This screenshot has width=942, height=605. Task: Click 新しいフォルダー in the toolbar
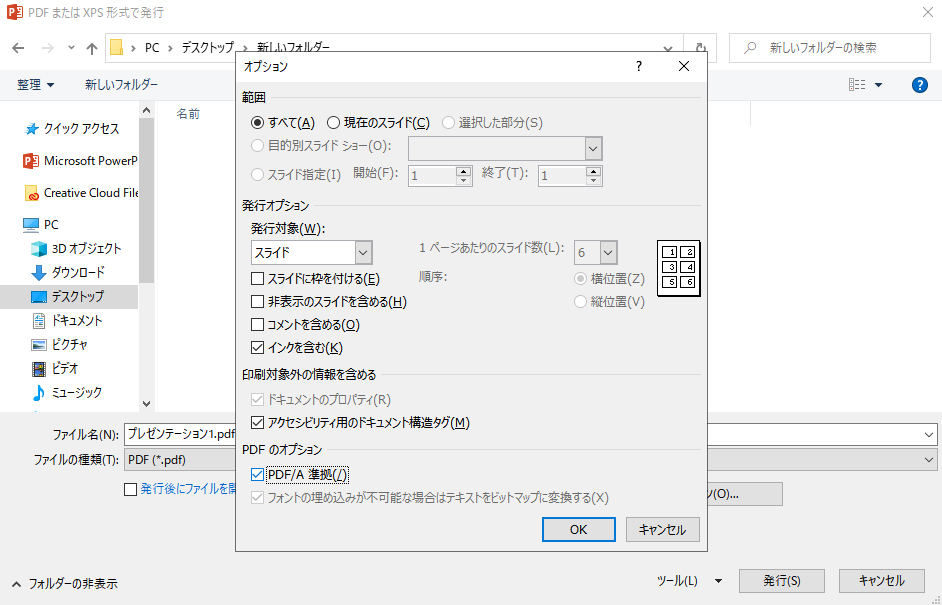coord(121,85)
